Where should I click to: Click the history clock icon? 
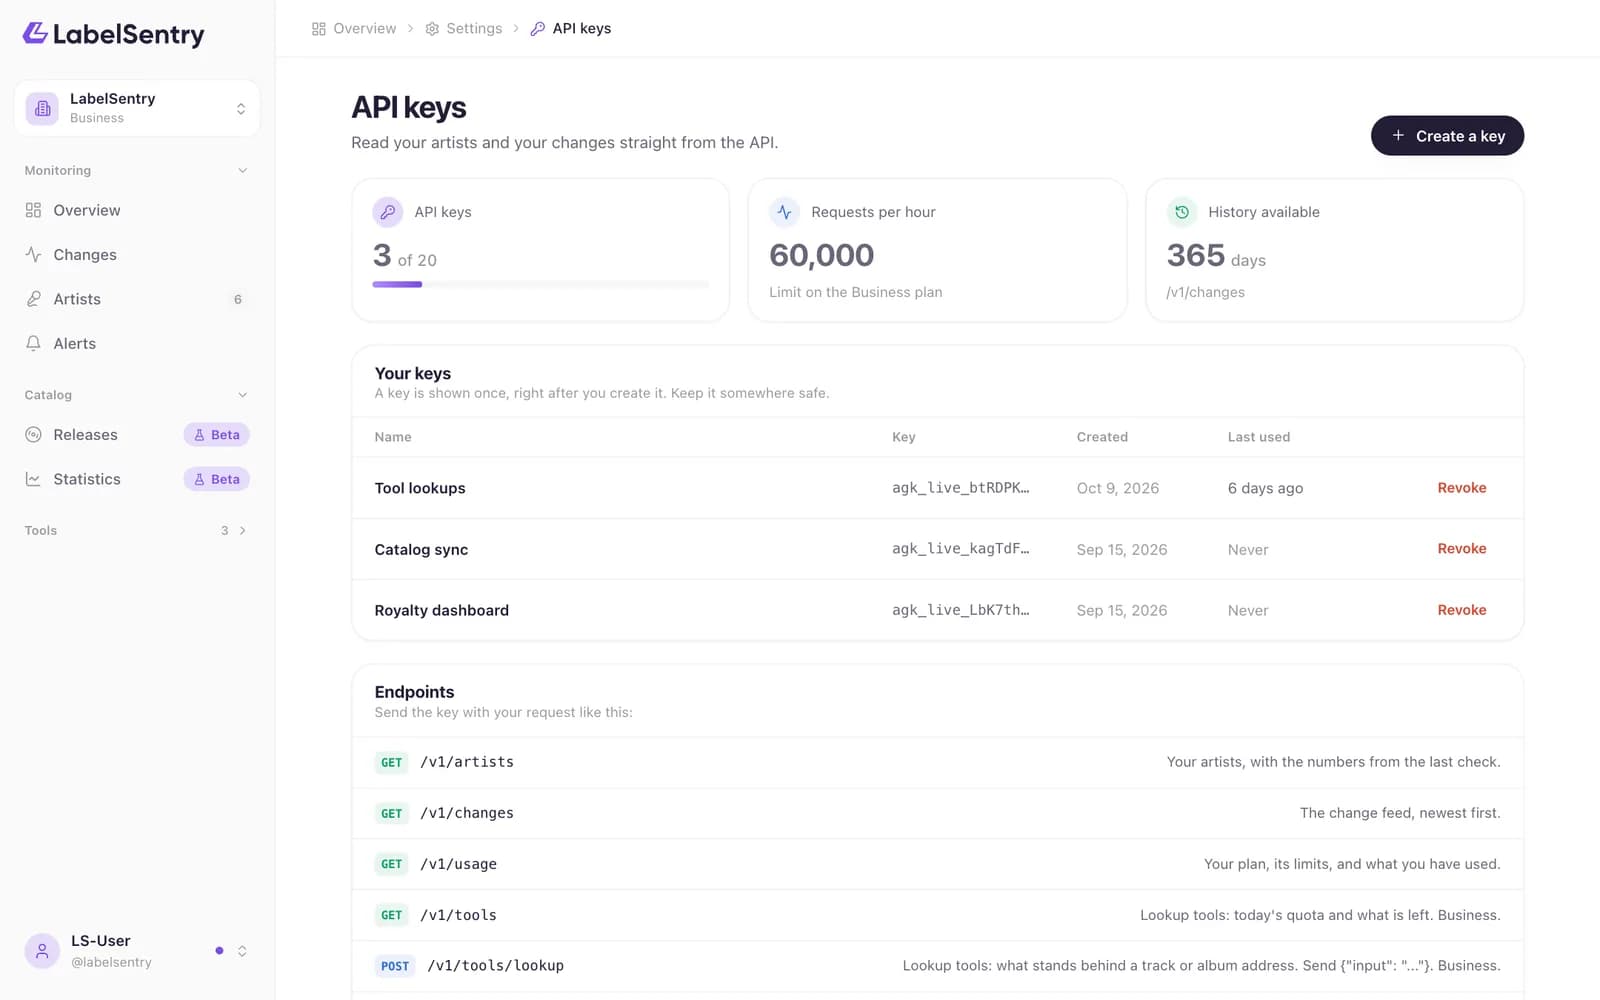point(1182,212)
